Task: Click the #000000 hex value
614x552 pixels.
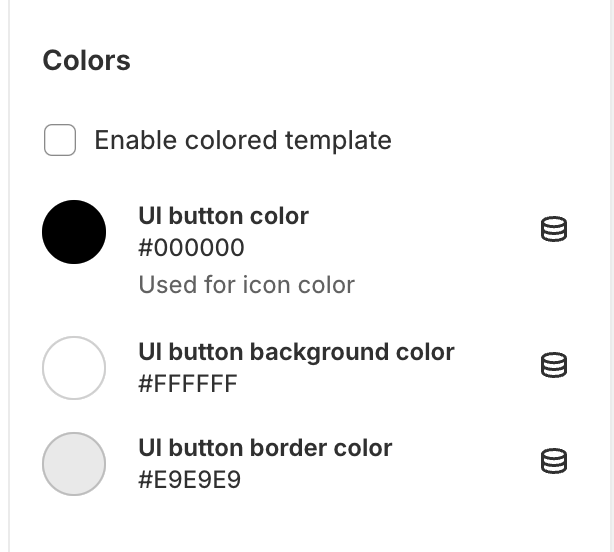Action: point(191,248)
